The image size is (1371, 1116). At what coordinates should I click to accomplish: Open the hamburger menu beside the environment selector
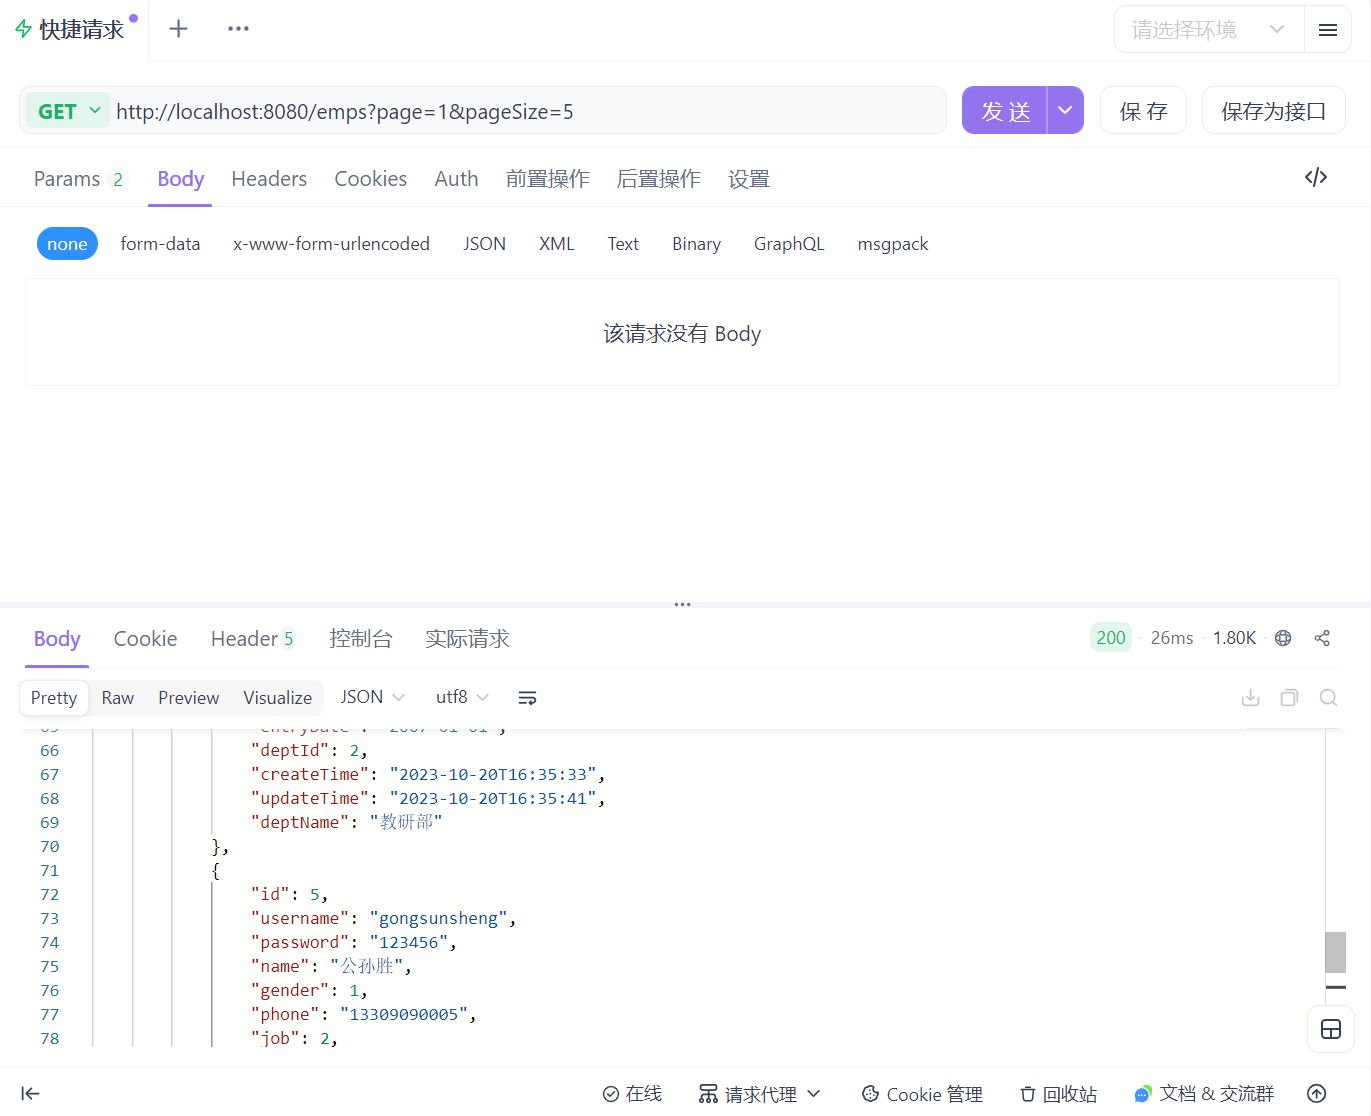tap(1327, 30)
